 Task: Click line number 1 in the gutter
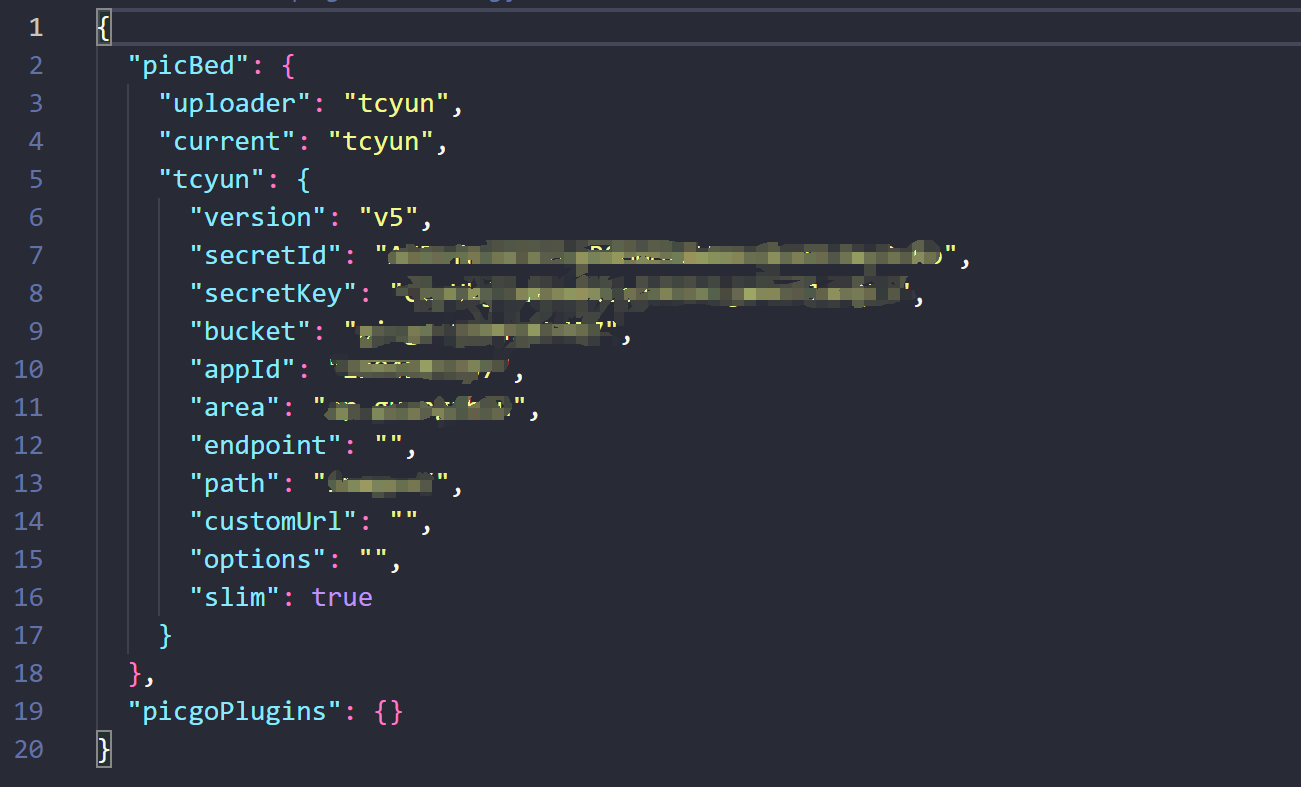36,27
